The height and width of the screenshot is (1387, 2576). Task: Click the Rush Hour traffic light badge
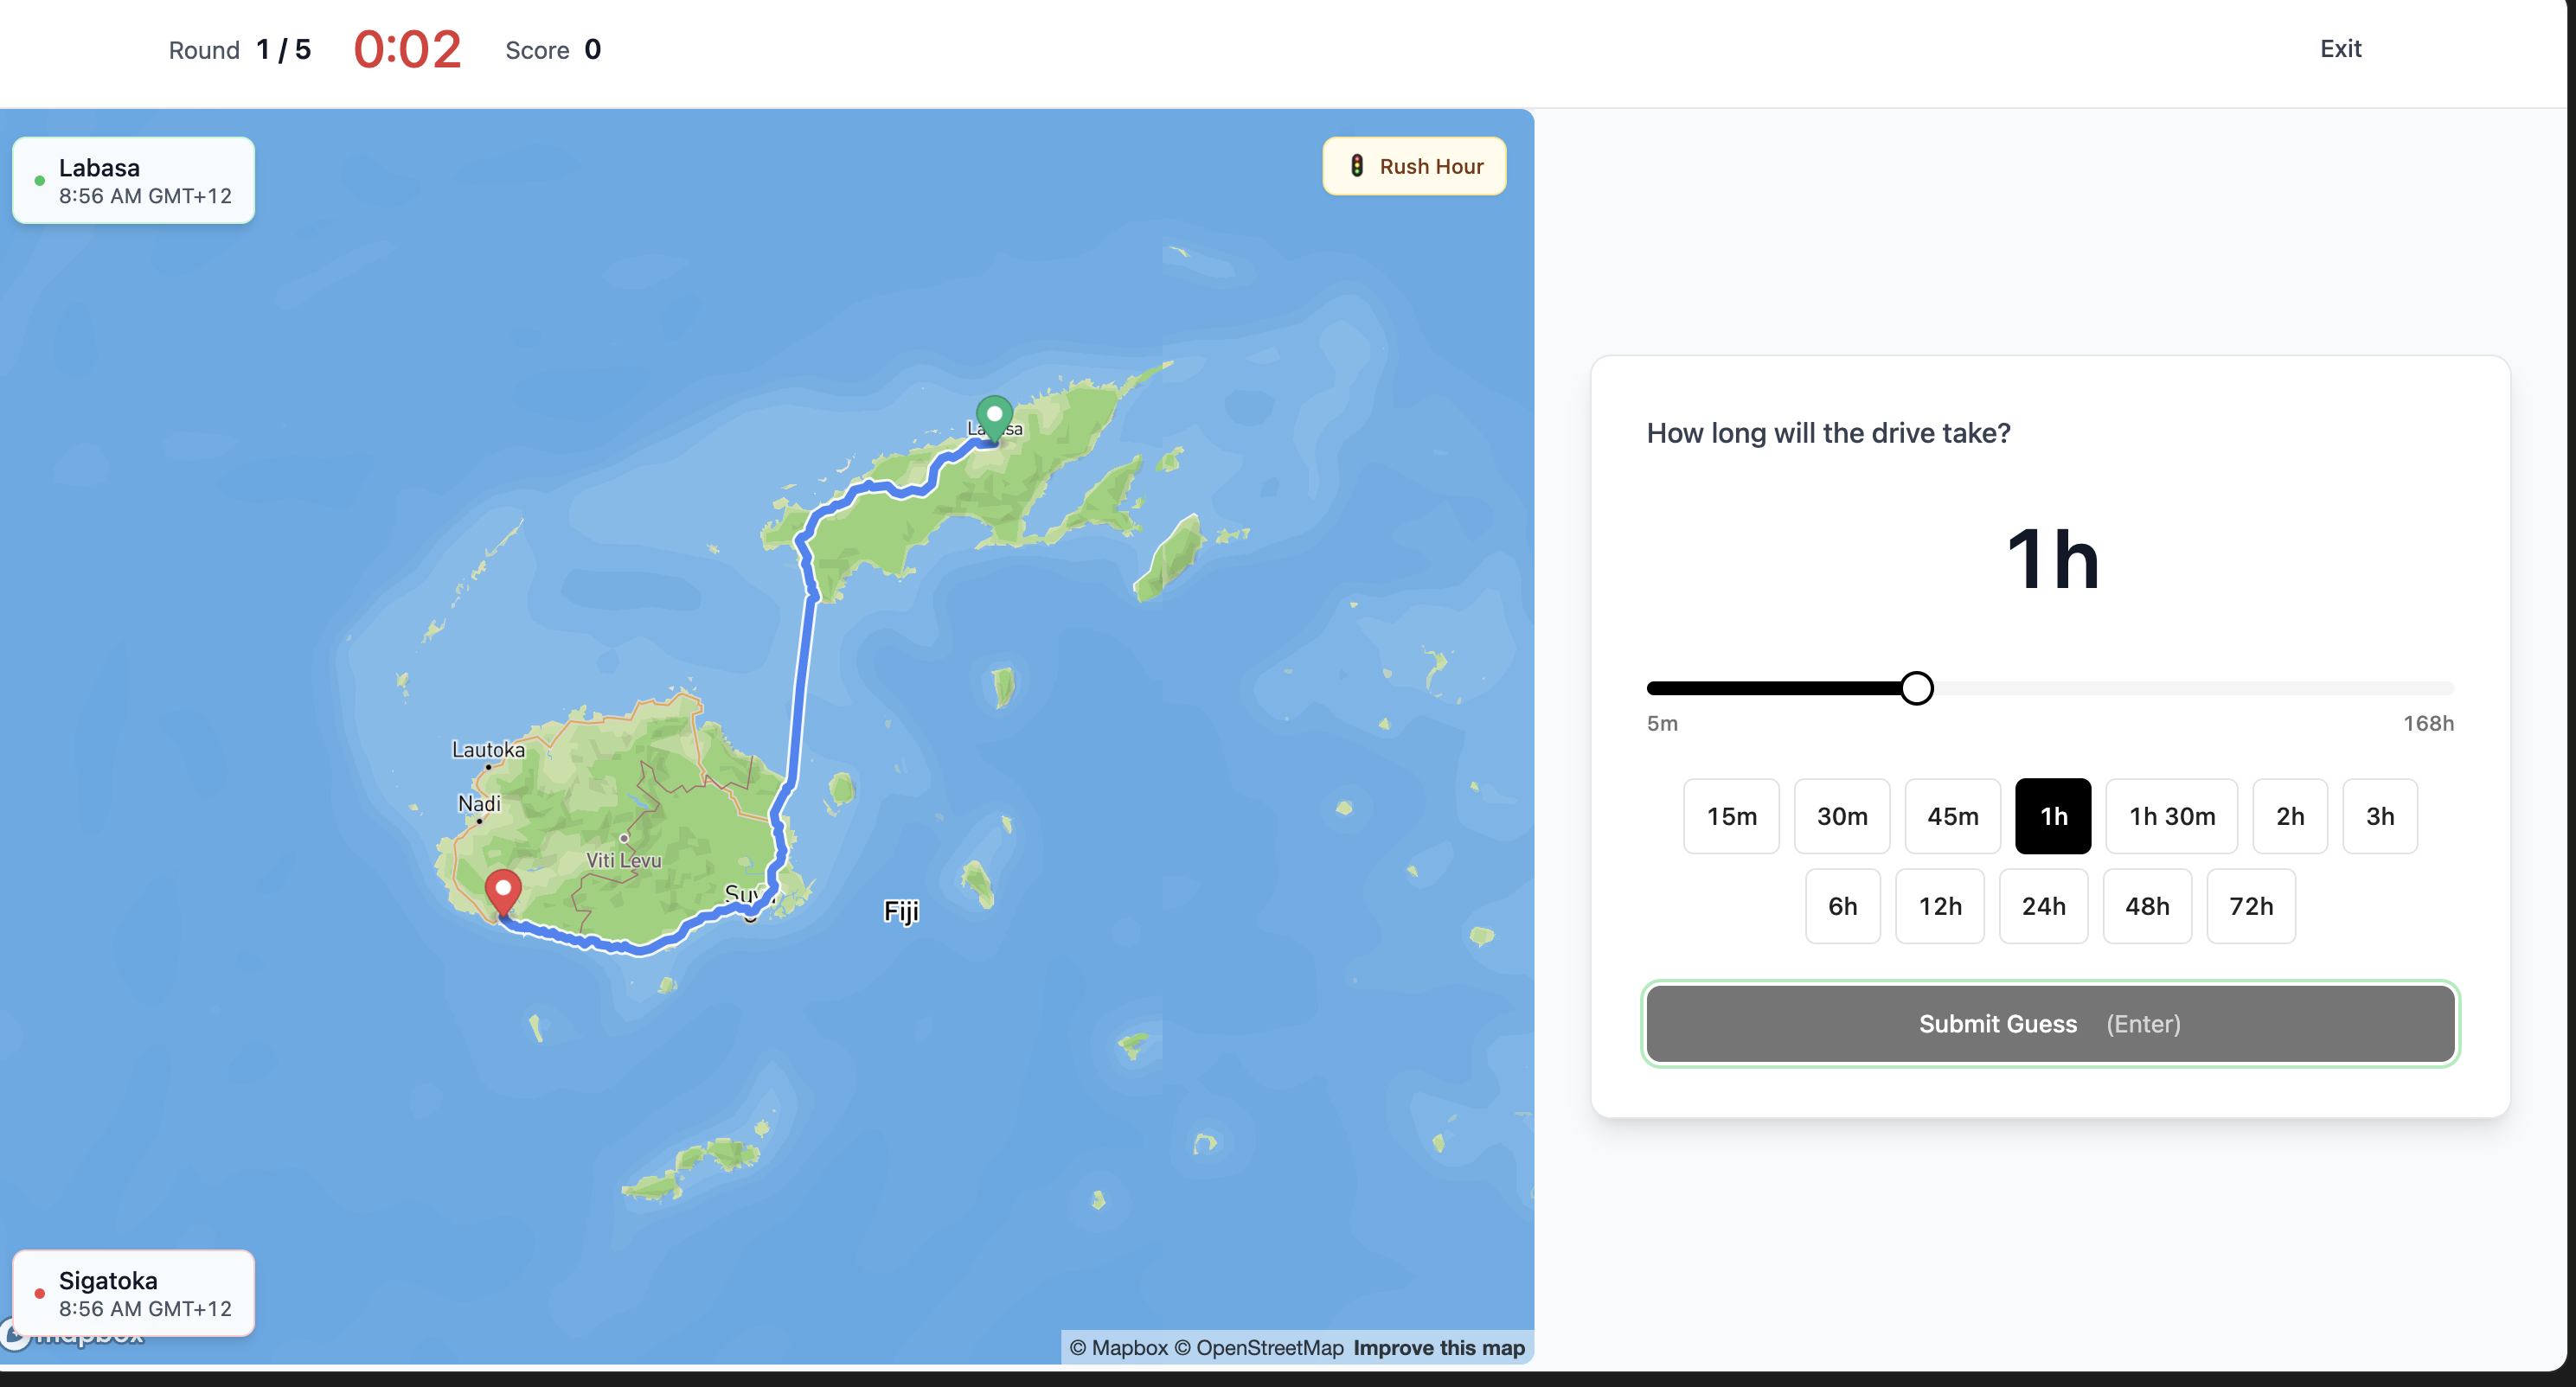point(1414,166)
